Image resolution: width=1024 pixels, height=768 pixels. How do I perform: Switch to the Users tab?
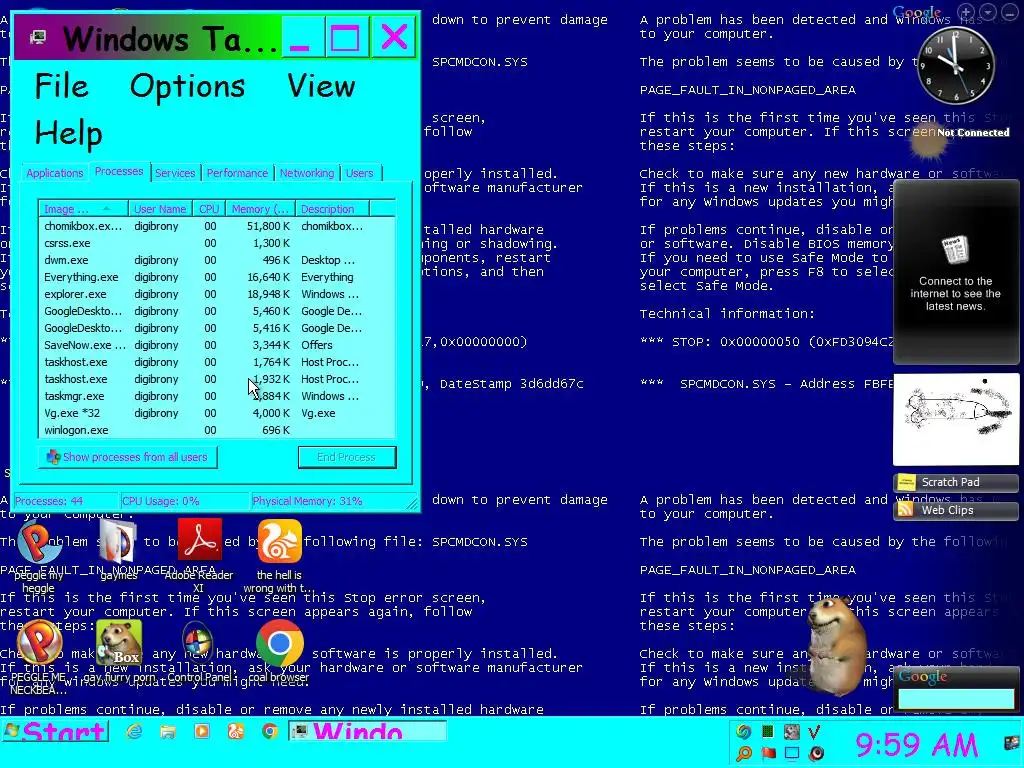click(x=359, y=173)
